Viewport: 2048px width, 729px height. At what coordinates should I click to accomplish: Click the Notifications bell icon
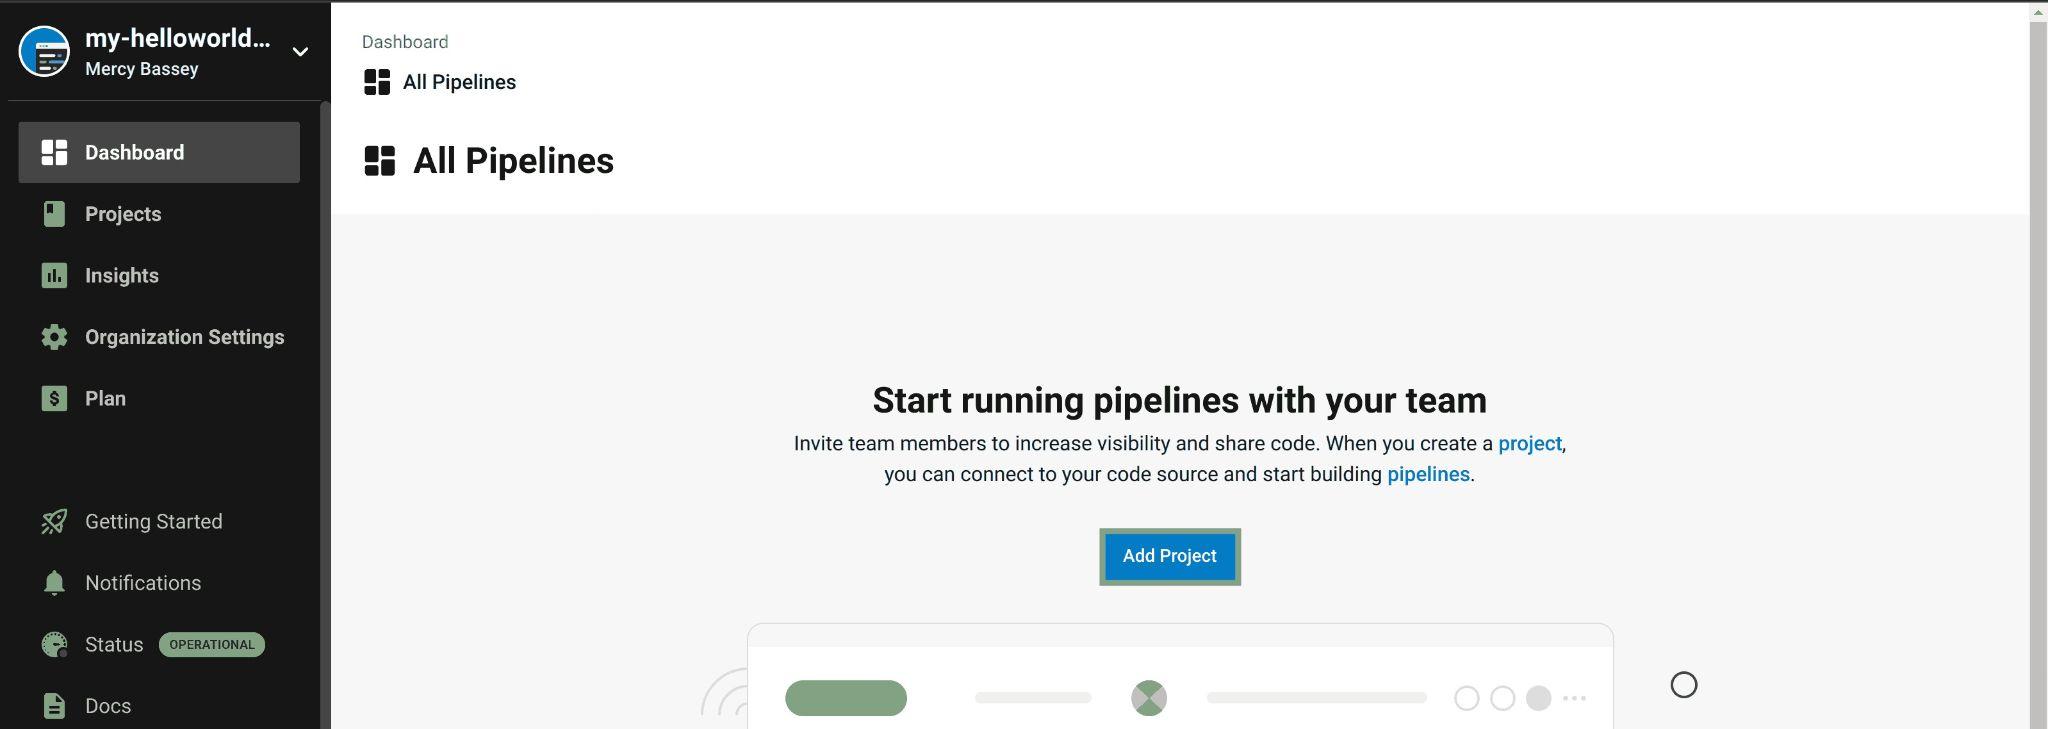54,583
